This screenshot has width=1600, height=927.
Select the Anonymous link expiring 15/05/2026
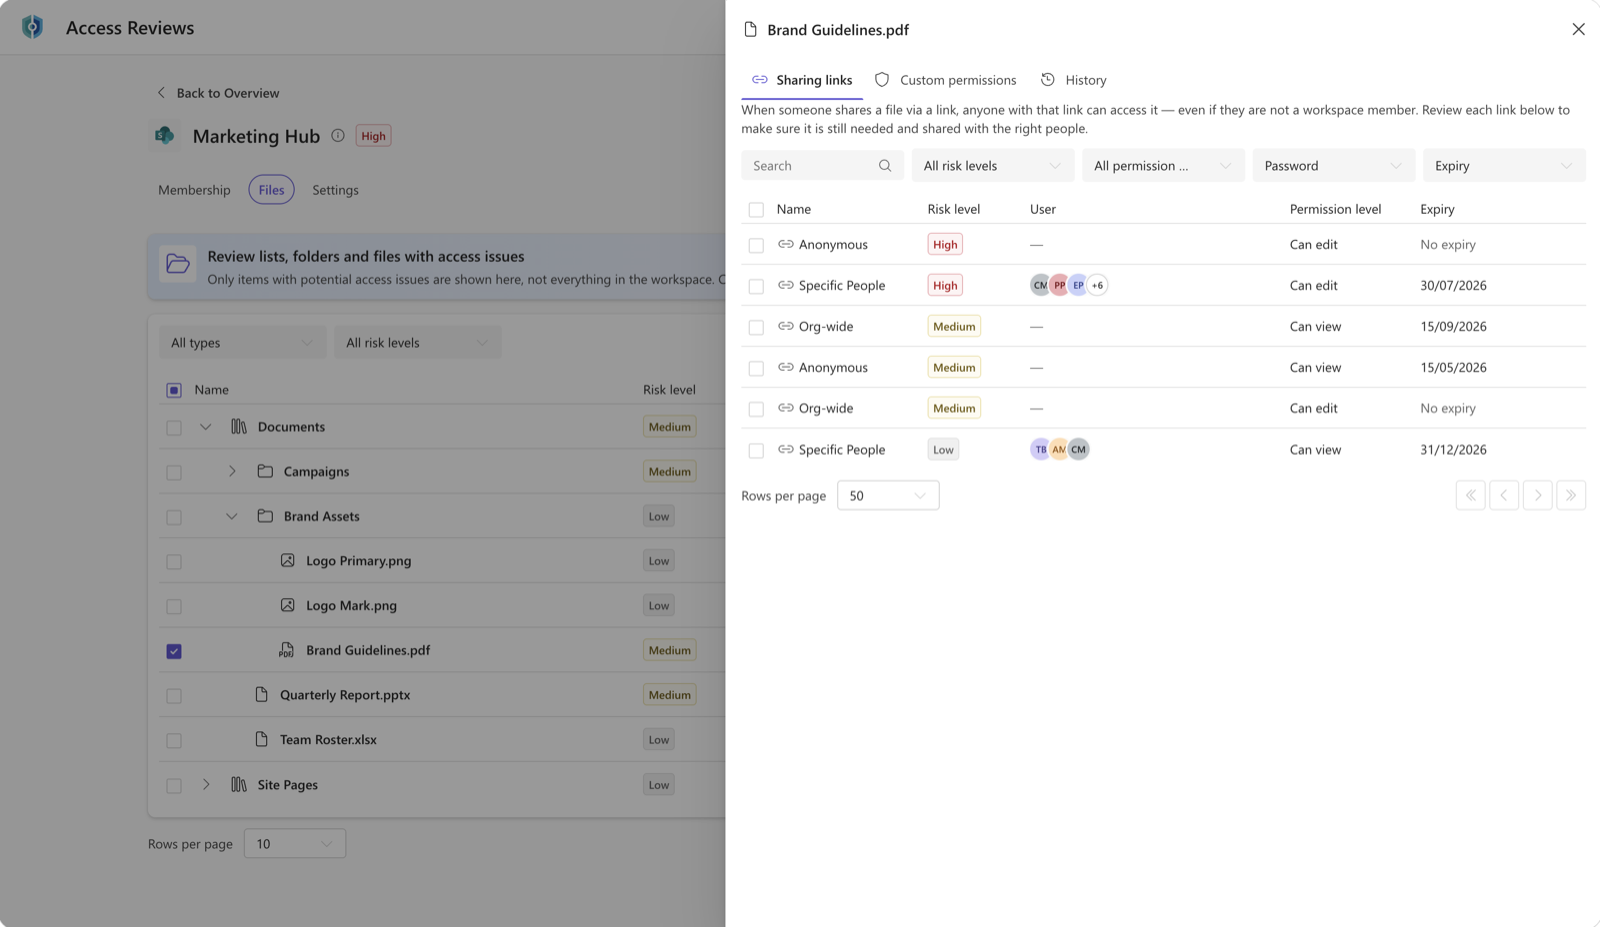pyautogui.click(x=756, y=368)
